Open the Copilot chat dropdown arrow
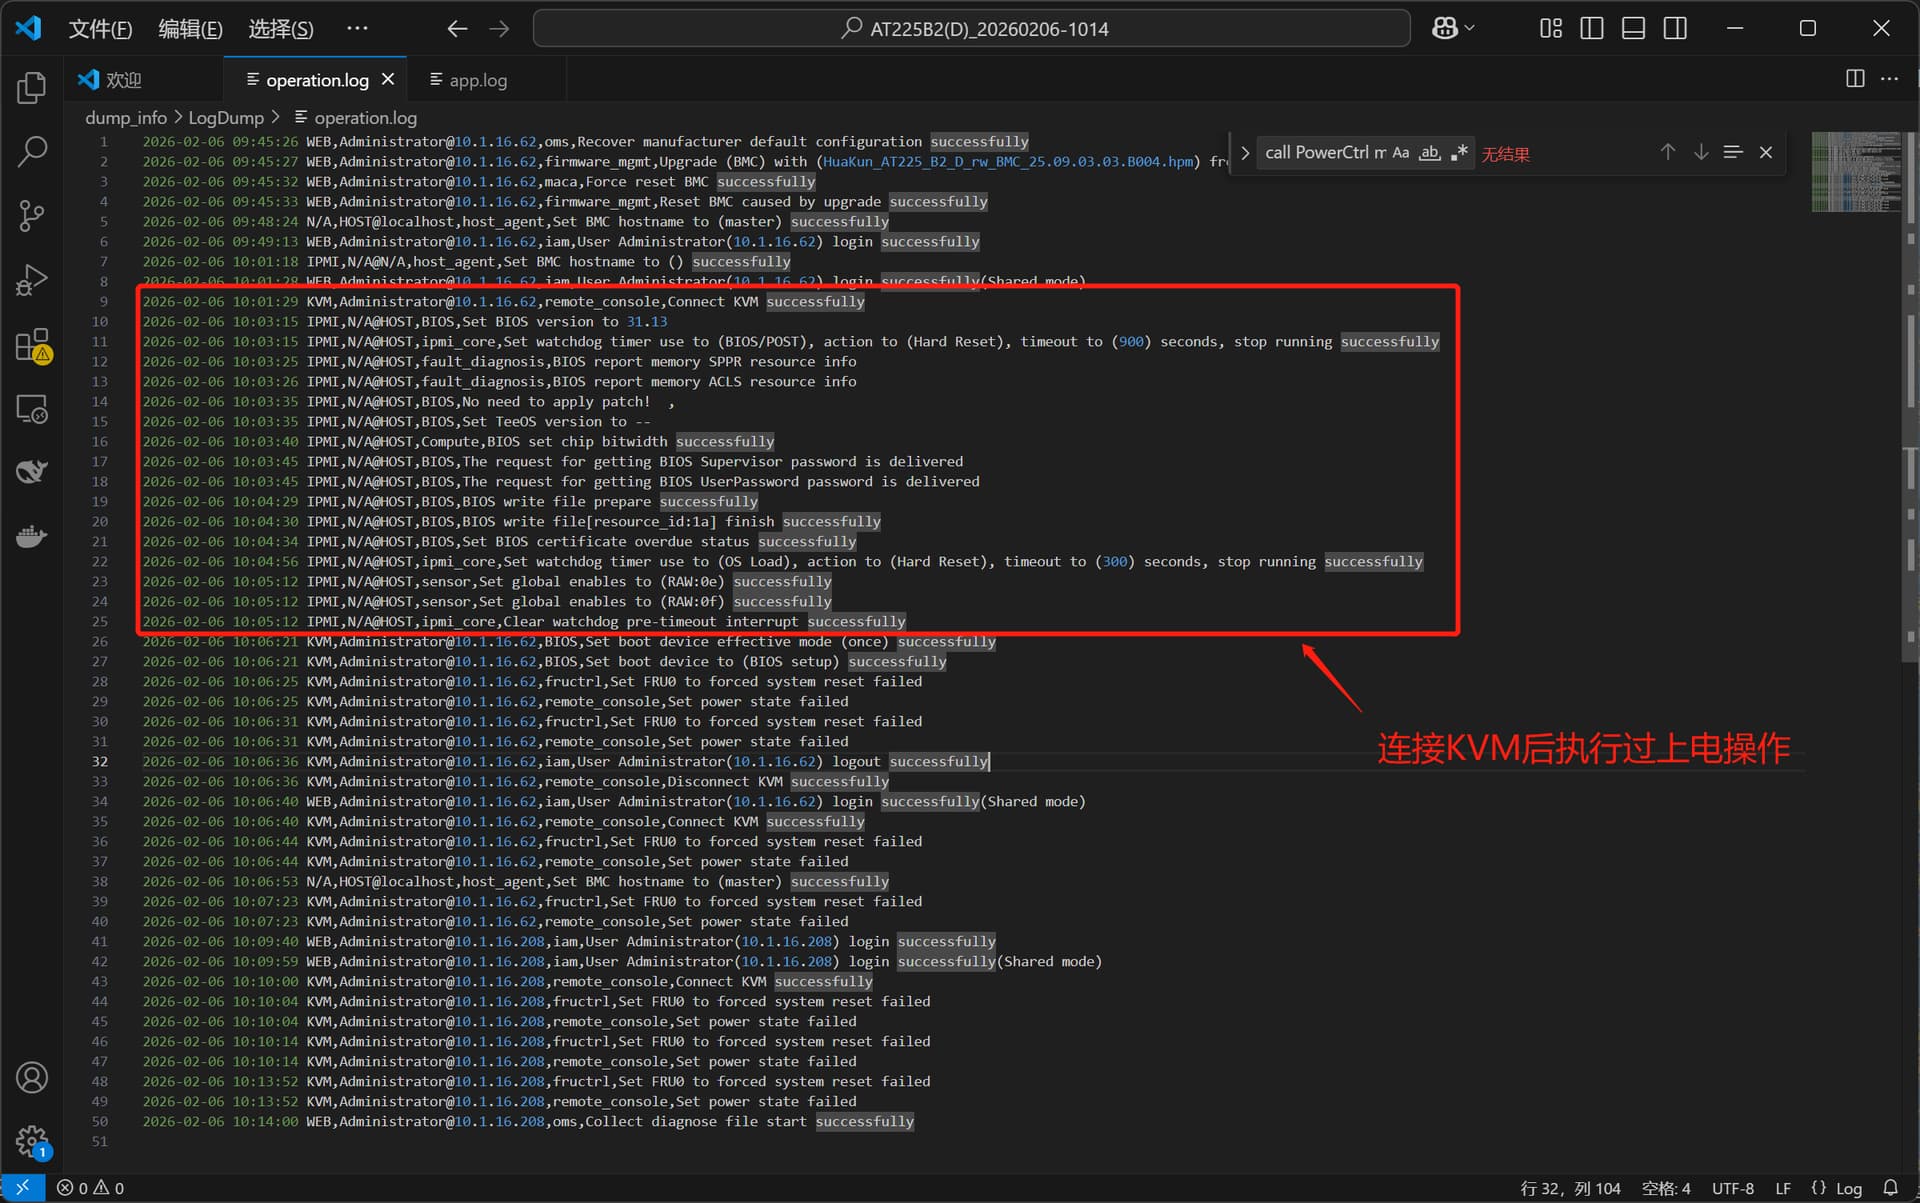This screenshot has width=1920, height=1203. (x=1469, y=29)
